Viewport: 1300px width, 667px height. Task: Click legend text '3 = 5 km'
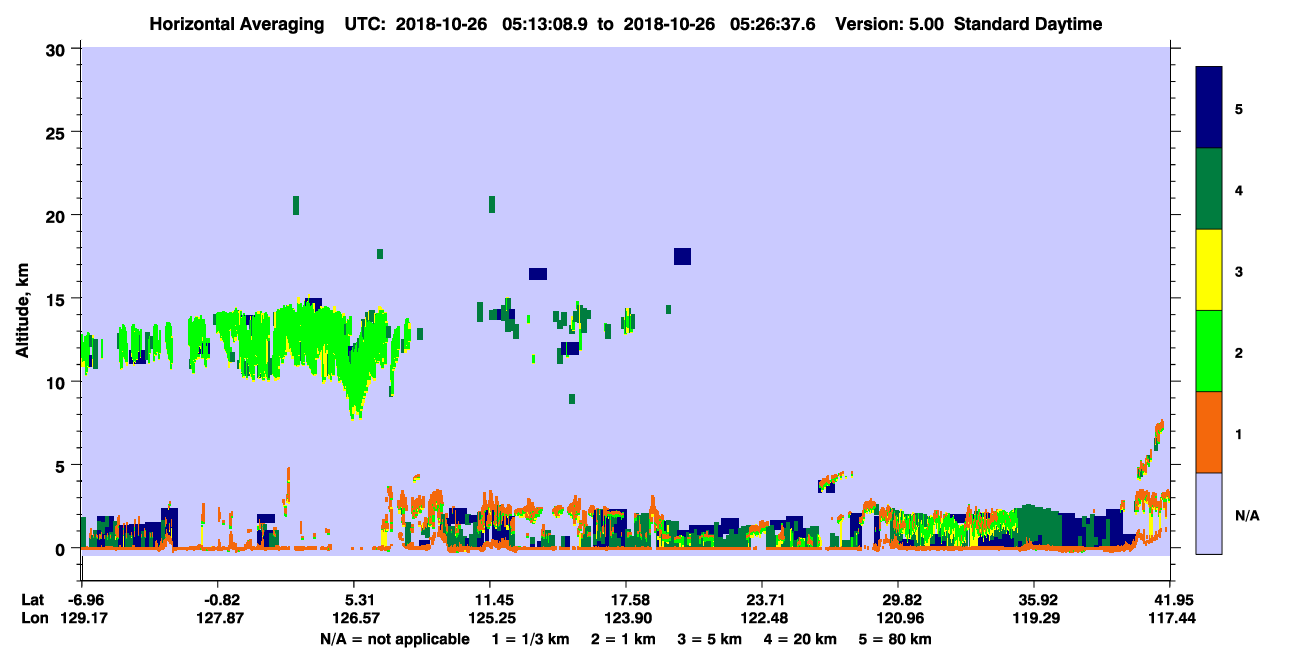point(710,639)
